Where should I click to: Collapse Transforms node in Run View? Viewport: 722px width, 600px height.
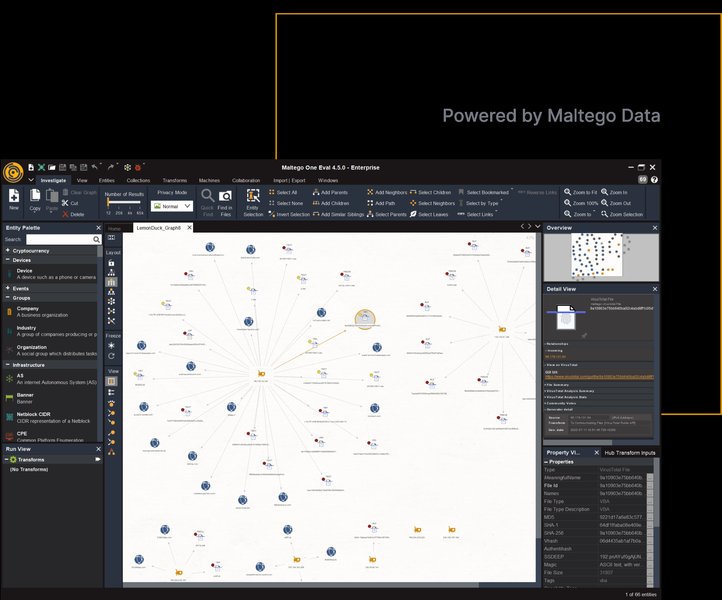[x=6, y=460]
